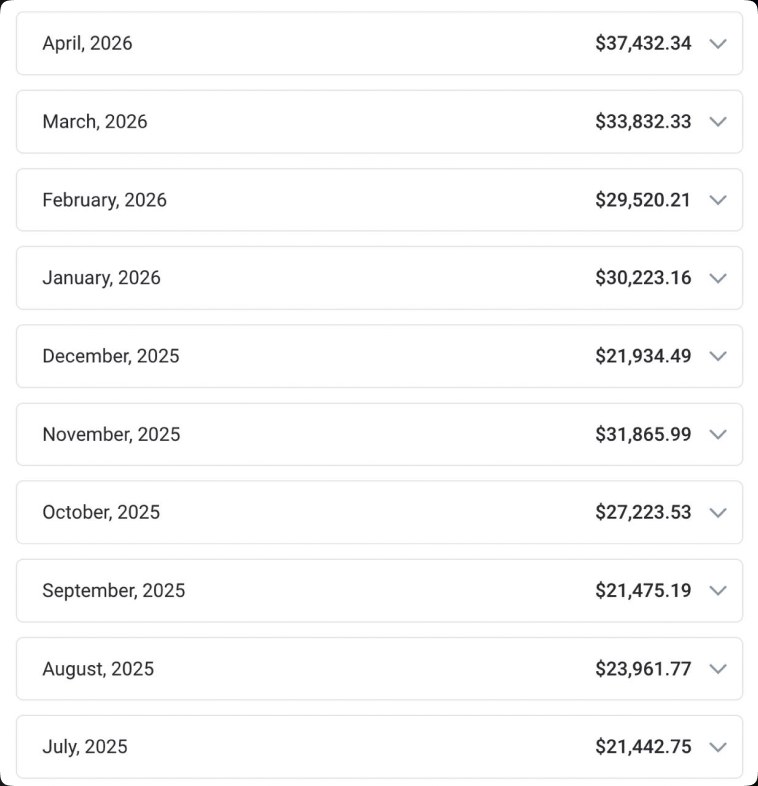Expand the March, 2026 chevron
Image resolution: width=758 pixels, height=786 pixels.
pos(718,122)
